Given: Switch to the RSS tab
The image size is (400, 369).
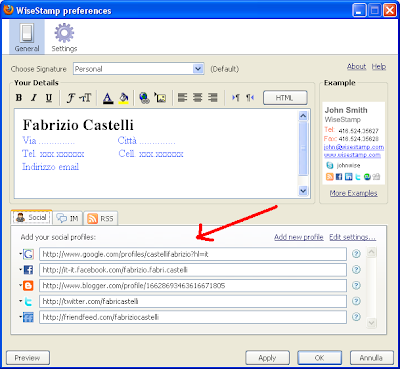Looking at the screenshot, I should coord(101,218).
